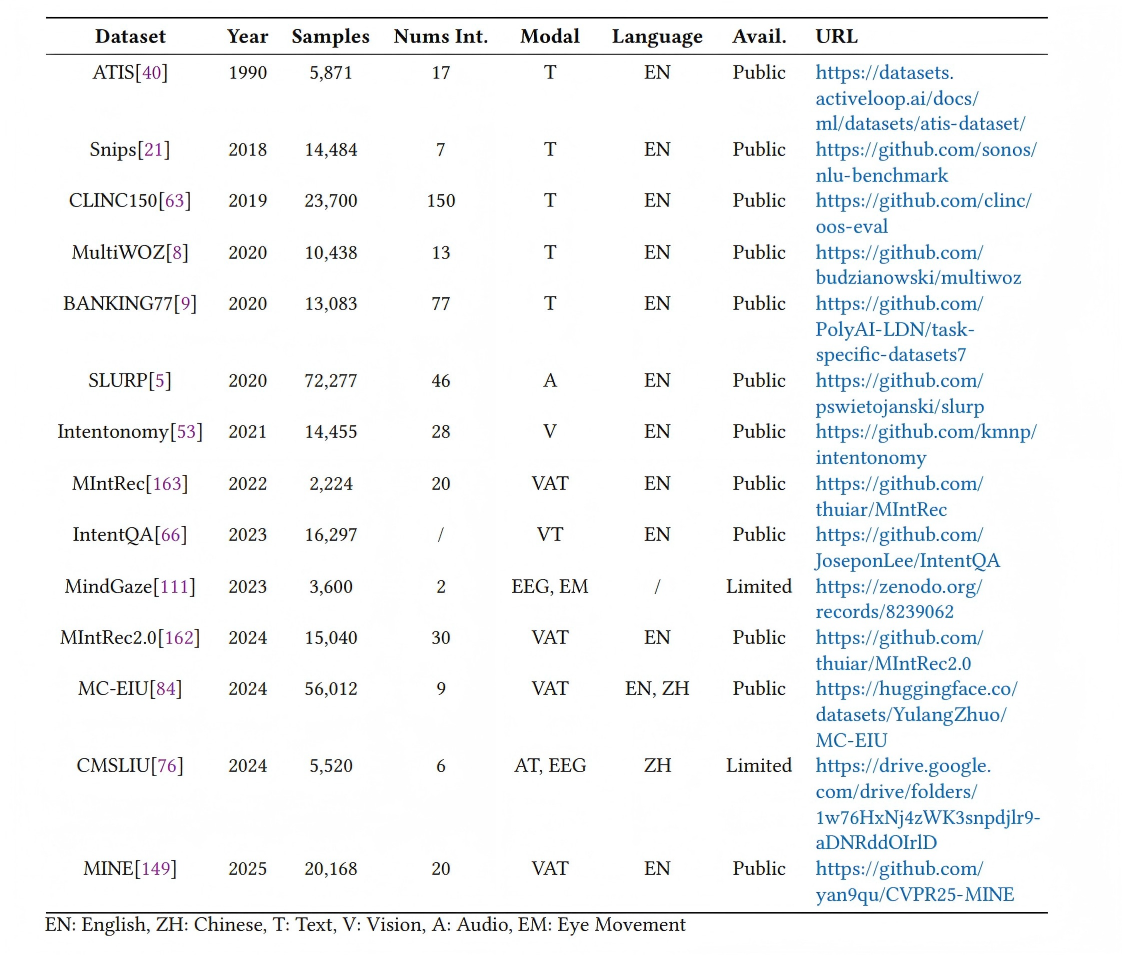Select the intent count 77

pyautogui.click(x=441, y=304)
